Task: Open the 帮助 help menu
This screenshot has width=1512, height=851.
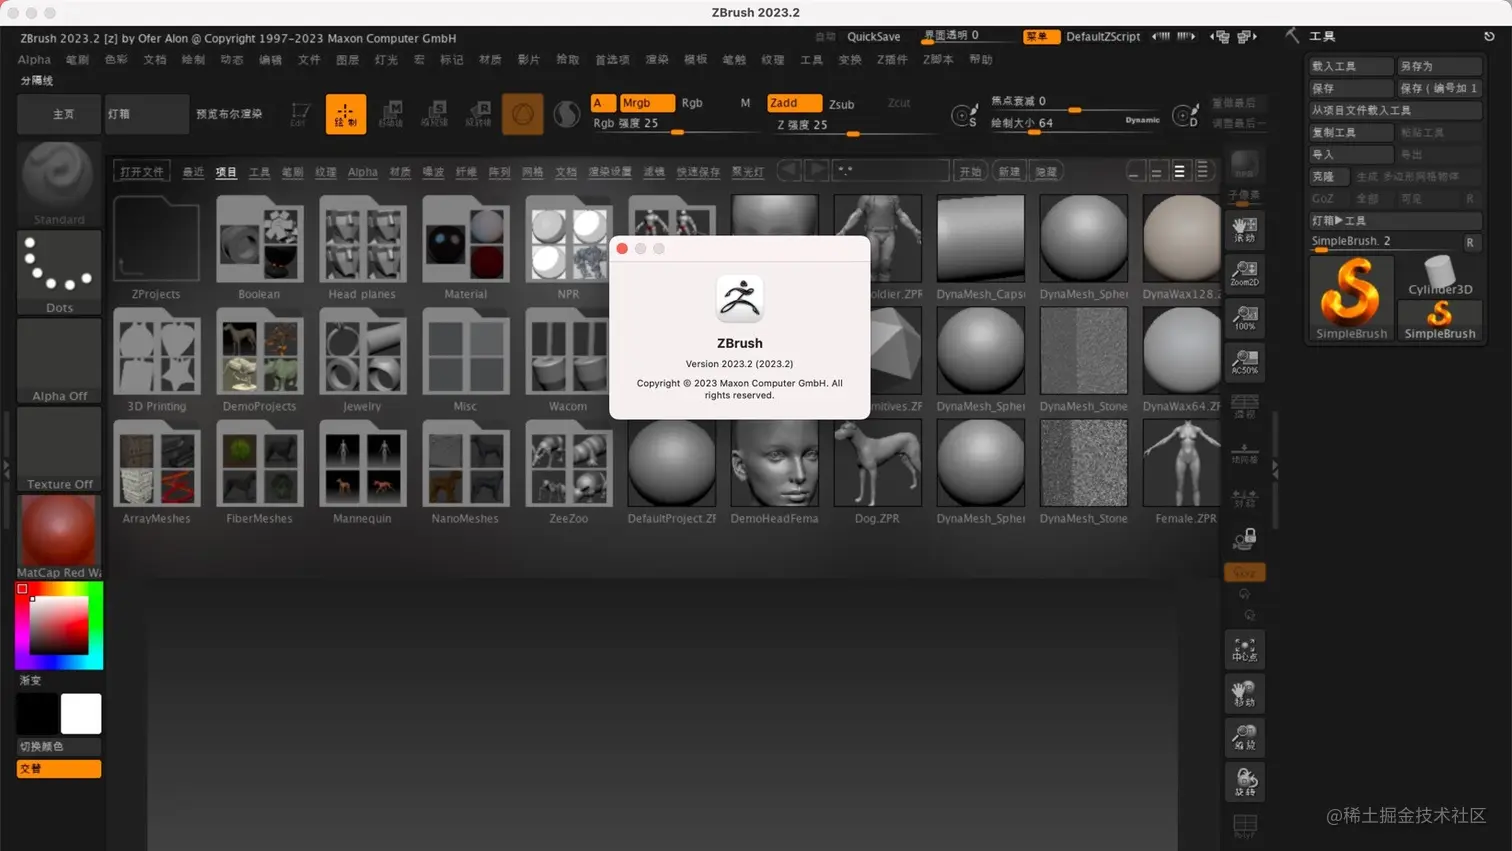Action: pos(980,60)
